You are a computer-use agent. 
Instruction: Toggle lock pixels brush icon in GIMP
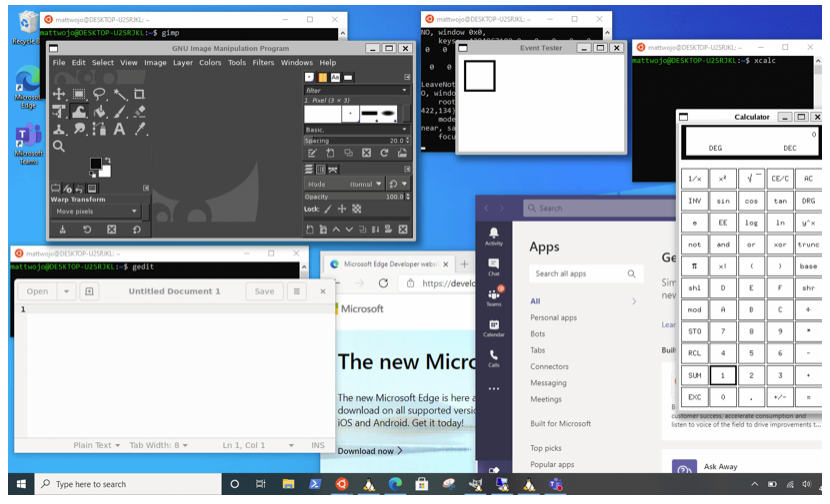coord(328,209)
